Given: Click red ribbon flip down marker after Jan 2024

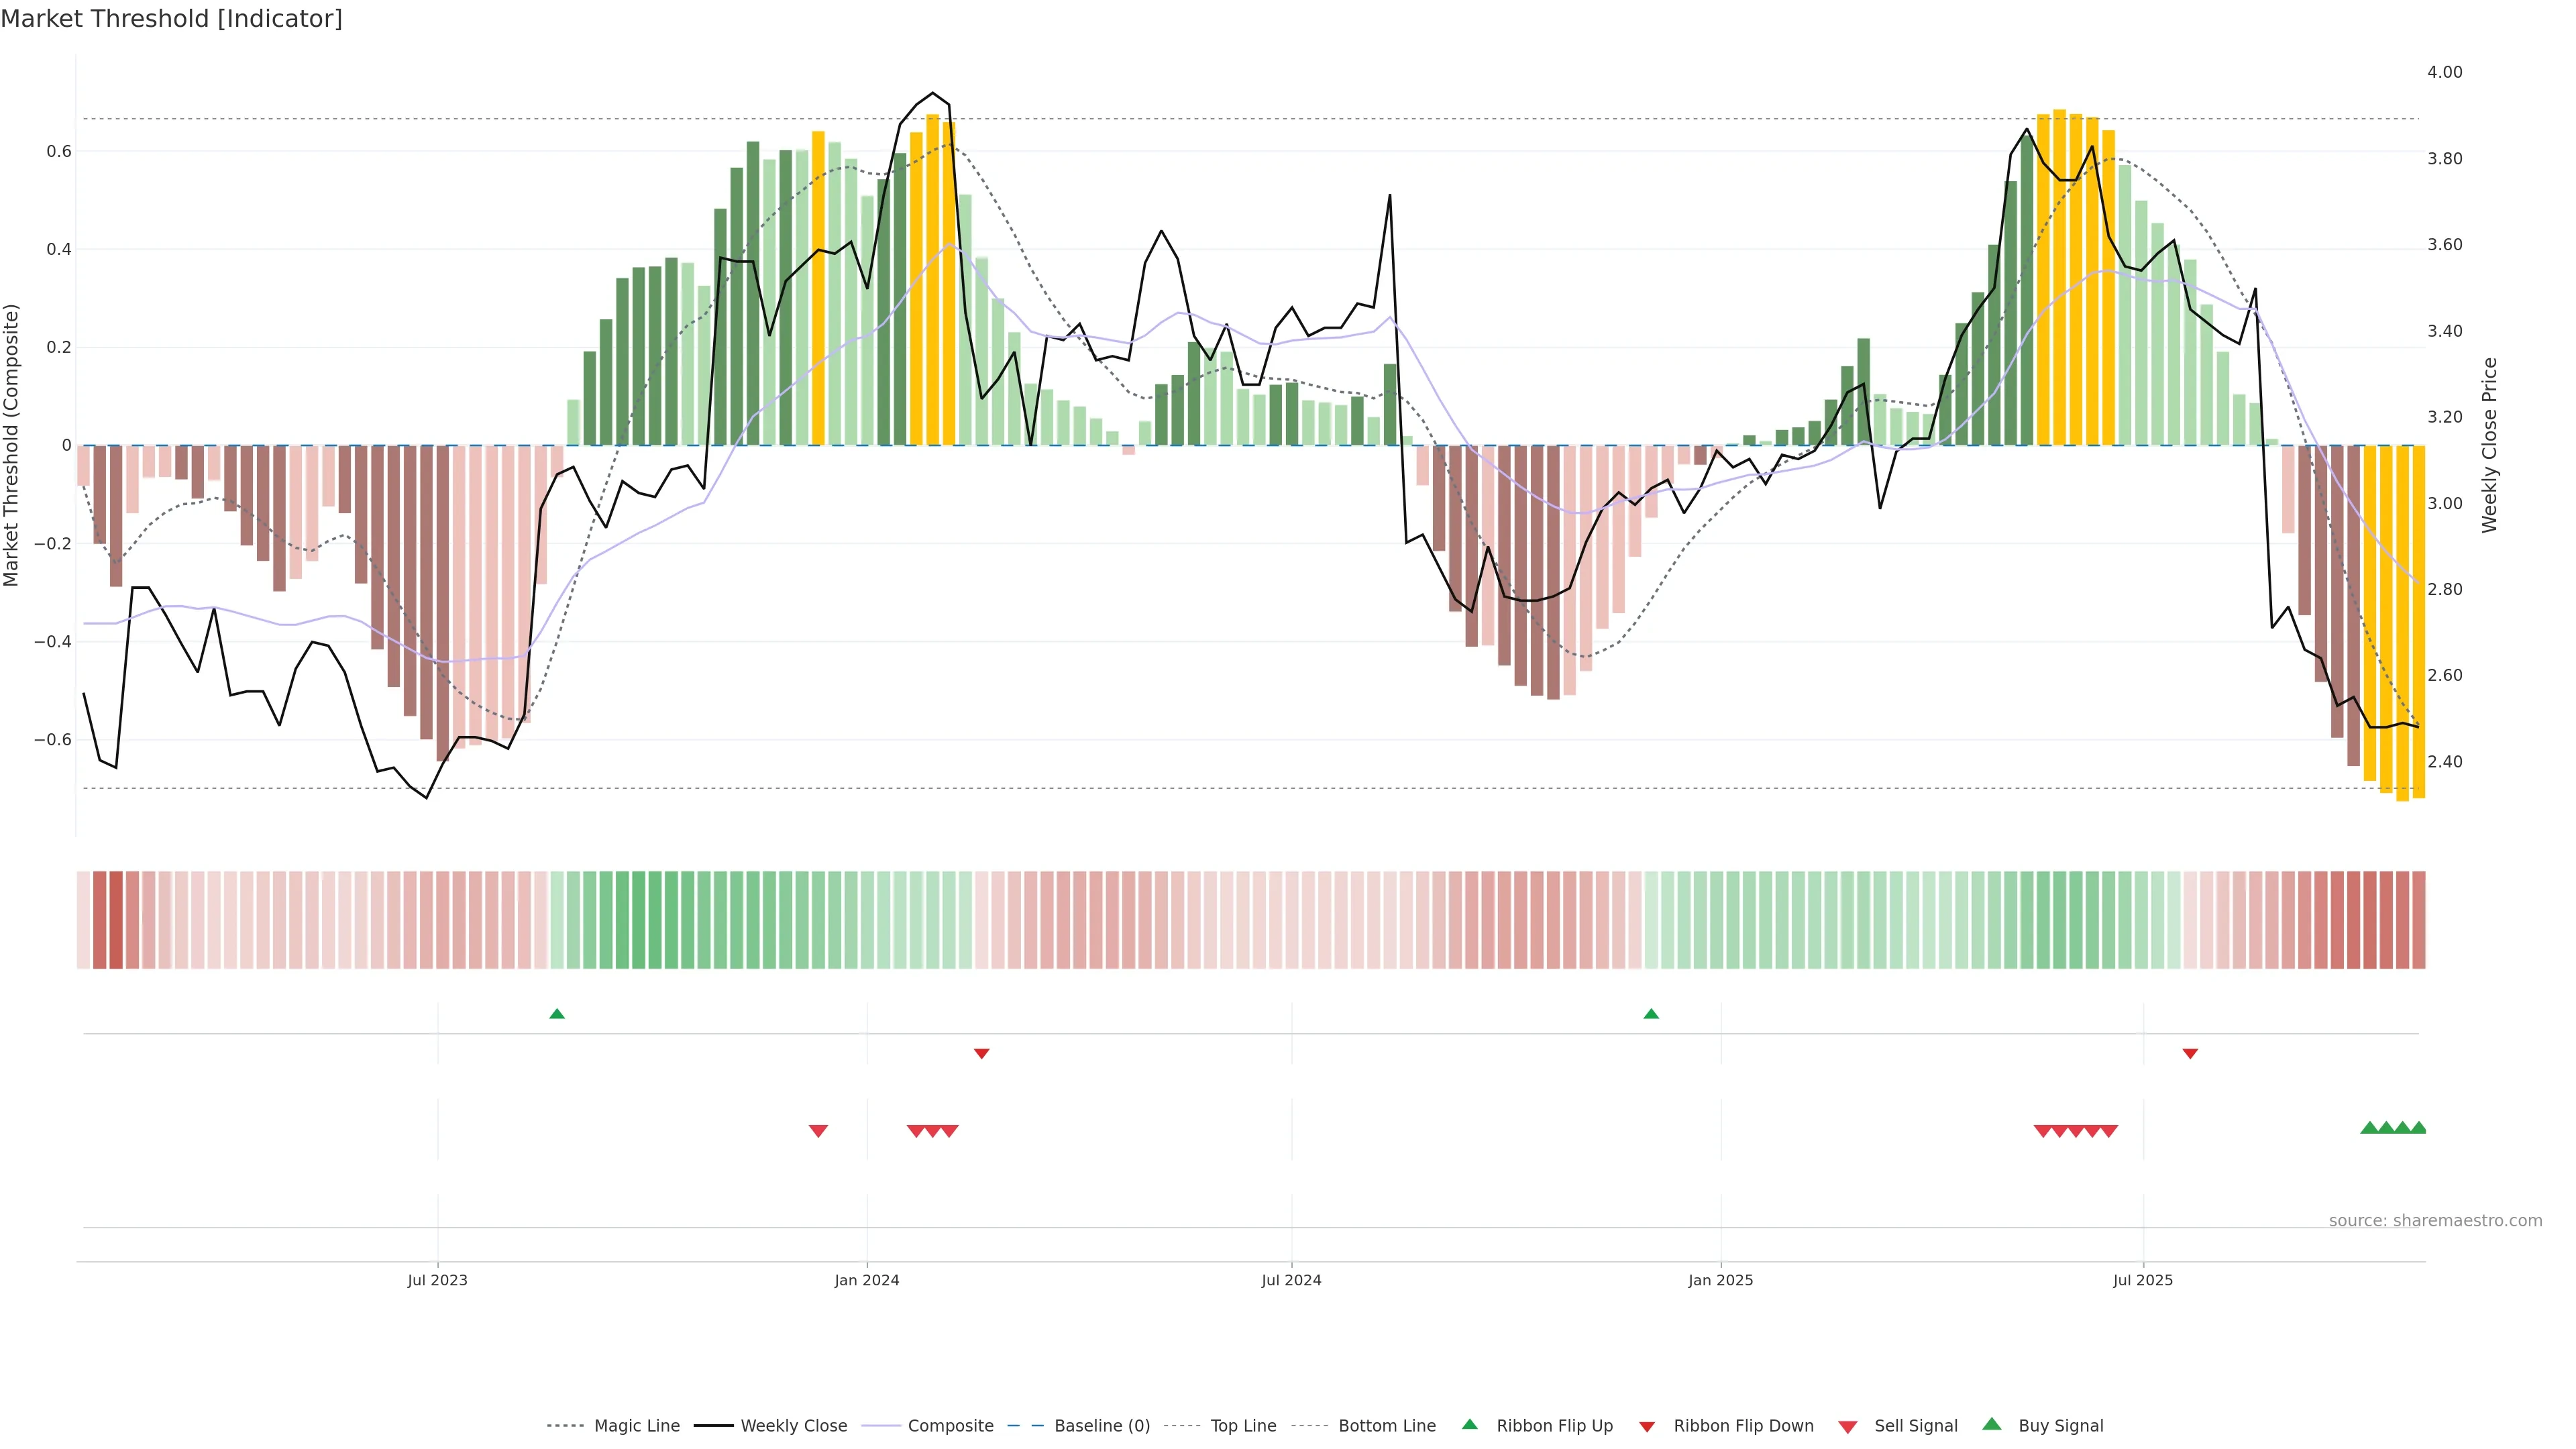Looking at the screenshot, I should 981,1053.
